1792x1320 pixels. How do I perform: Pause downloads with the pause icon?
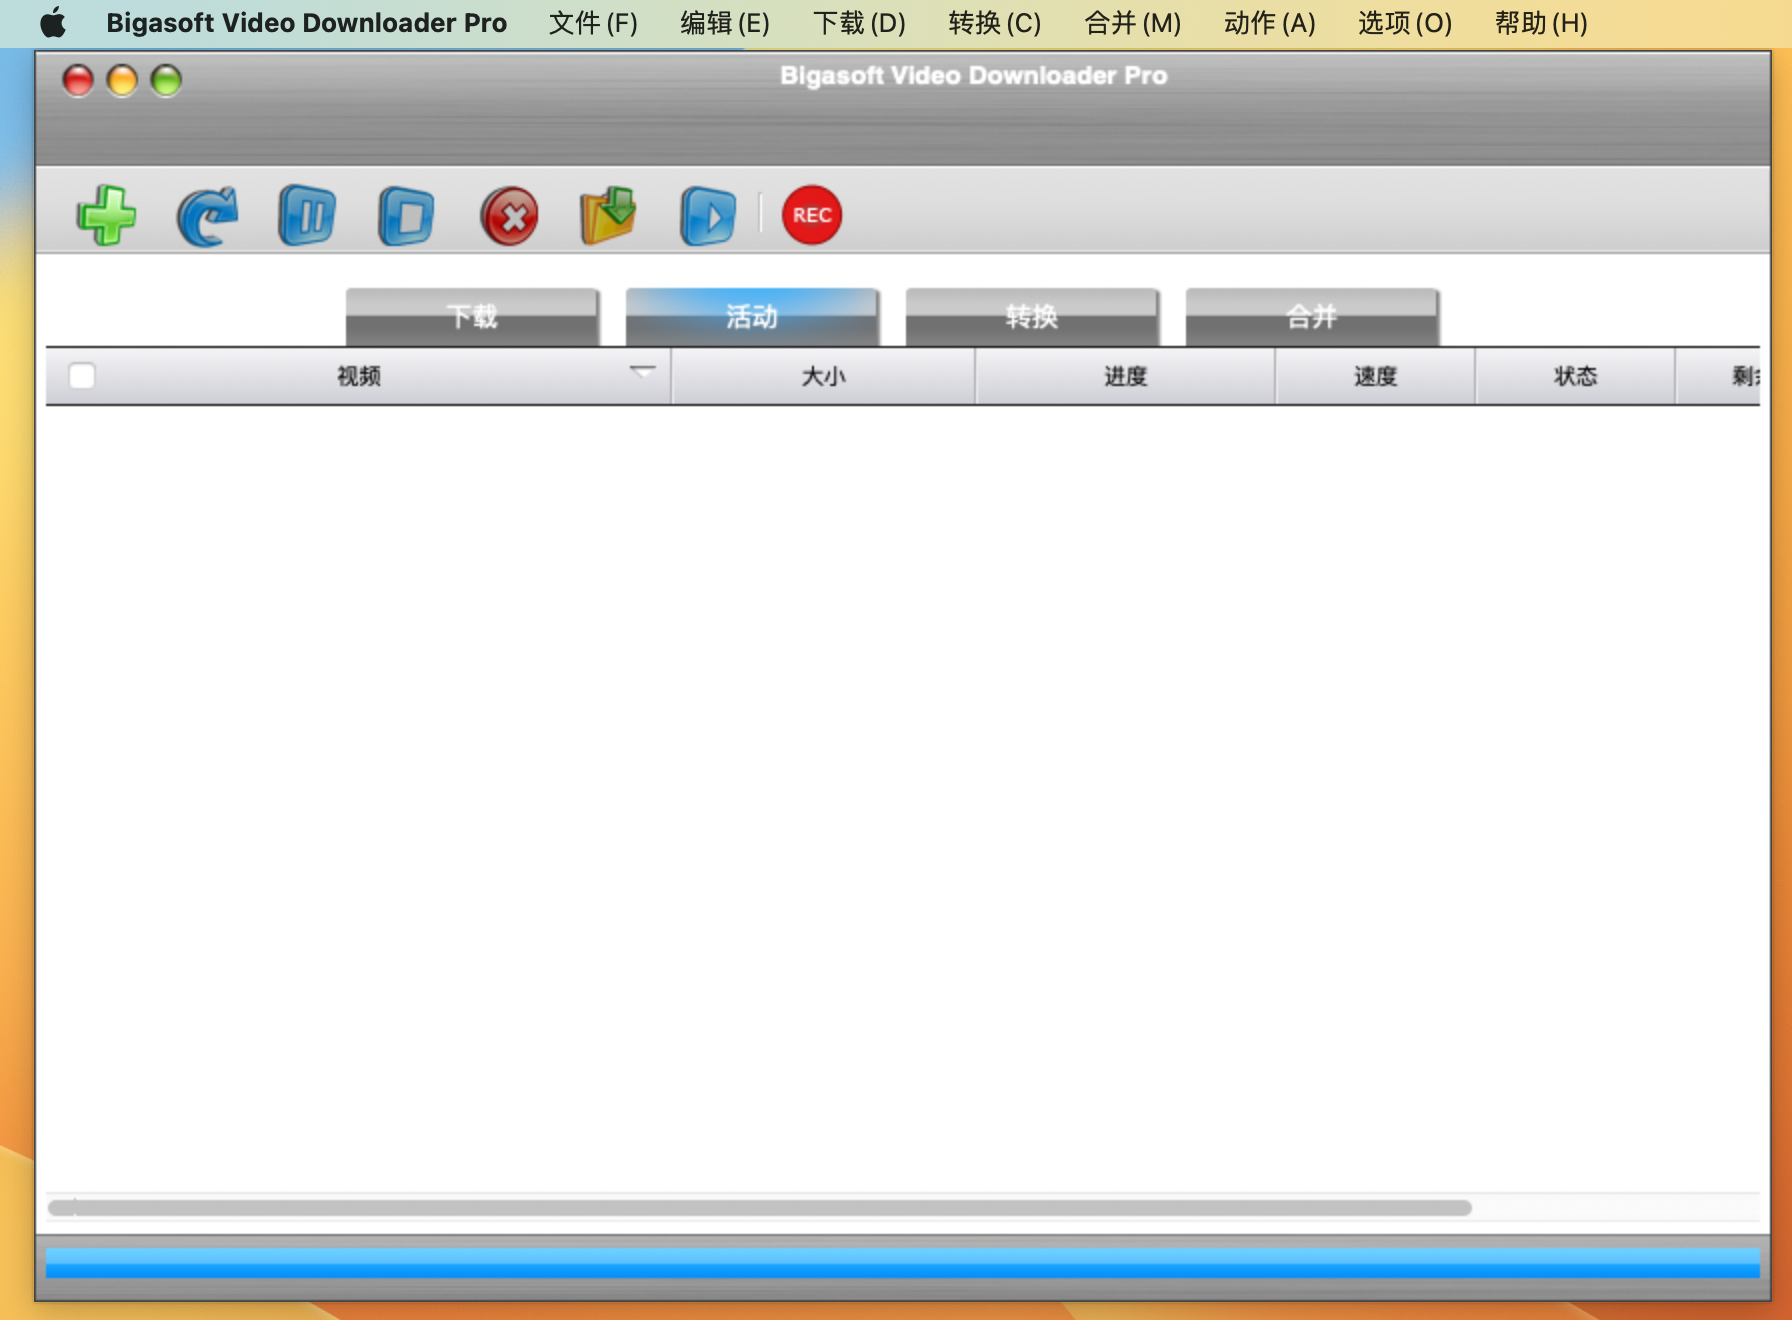pyautogui.click(x=307, y=215)
